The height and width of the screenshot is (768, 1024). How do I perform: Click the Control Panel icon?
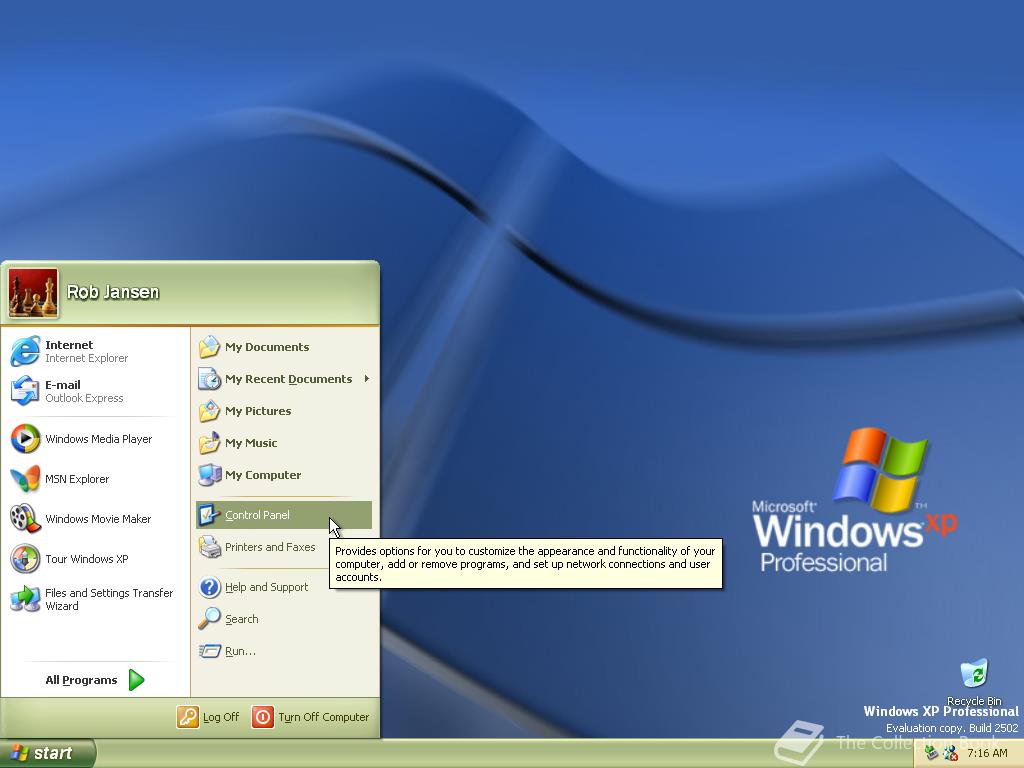coord(210,515)
